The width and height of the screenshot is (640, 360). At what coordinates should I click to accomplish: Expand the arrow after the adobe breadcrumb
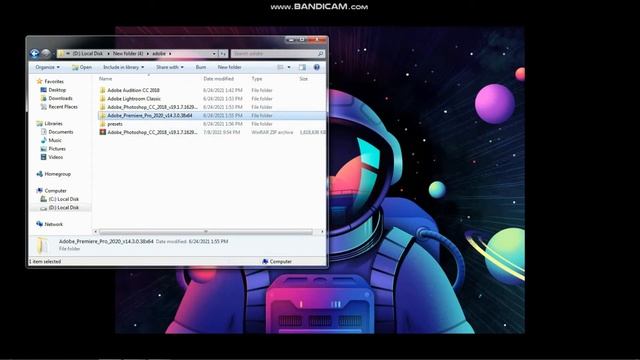[x=170, y=53]
